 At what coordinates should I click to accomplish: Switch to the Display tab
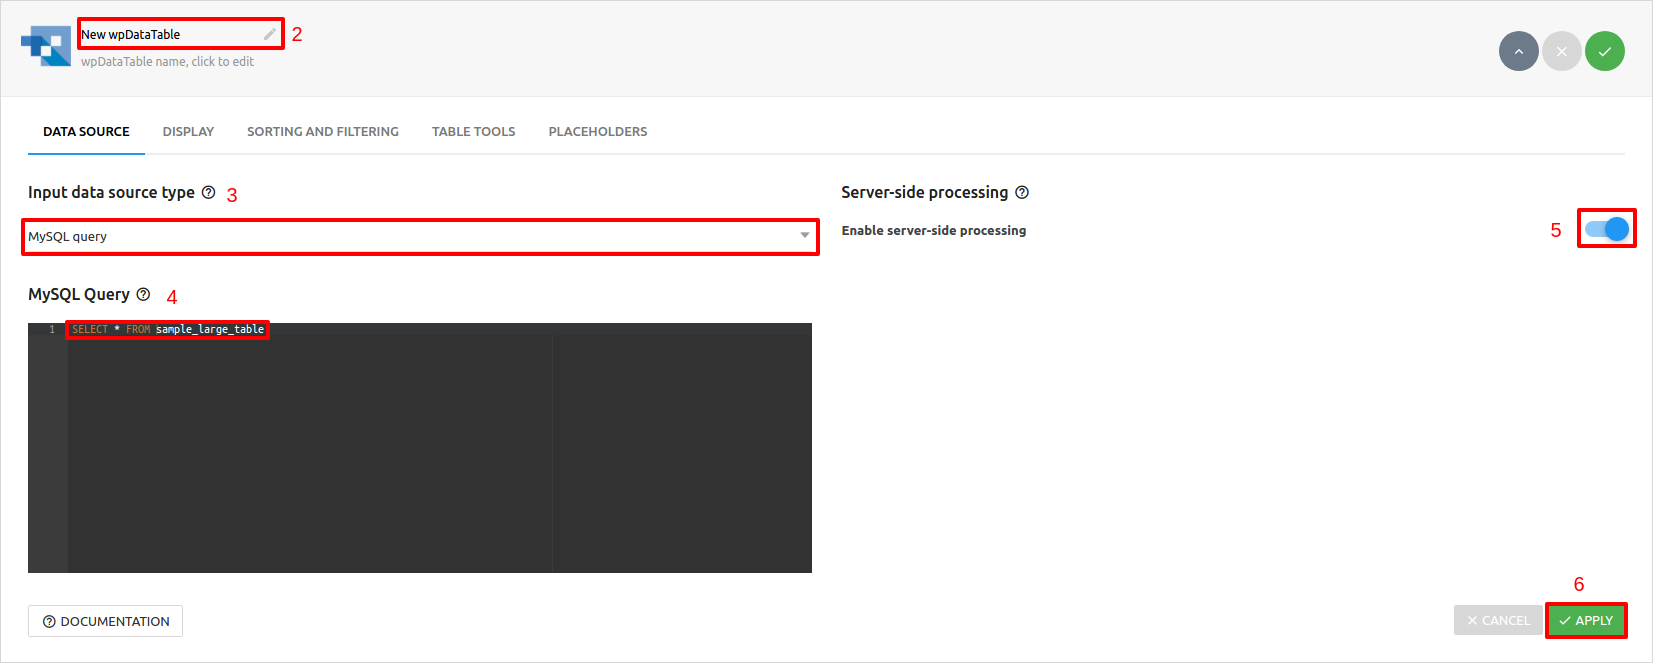click(188, 132)
